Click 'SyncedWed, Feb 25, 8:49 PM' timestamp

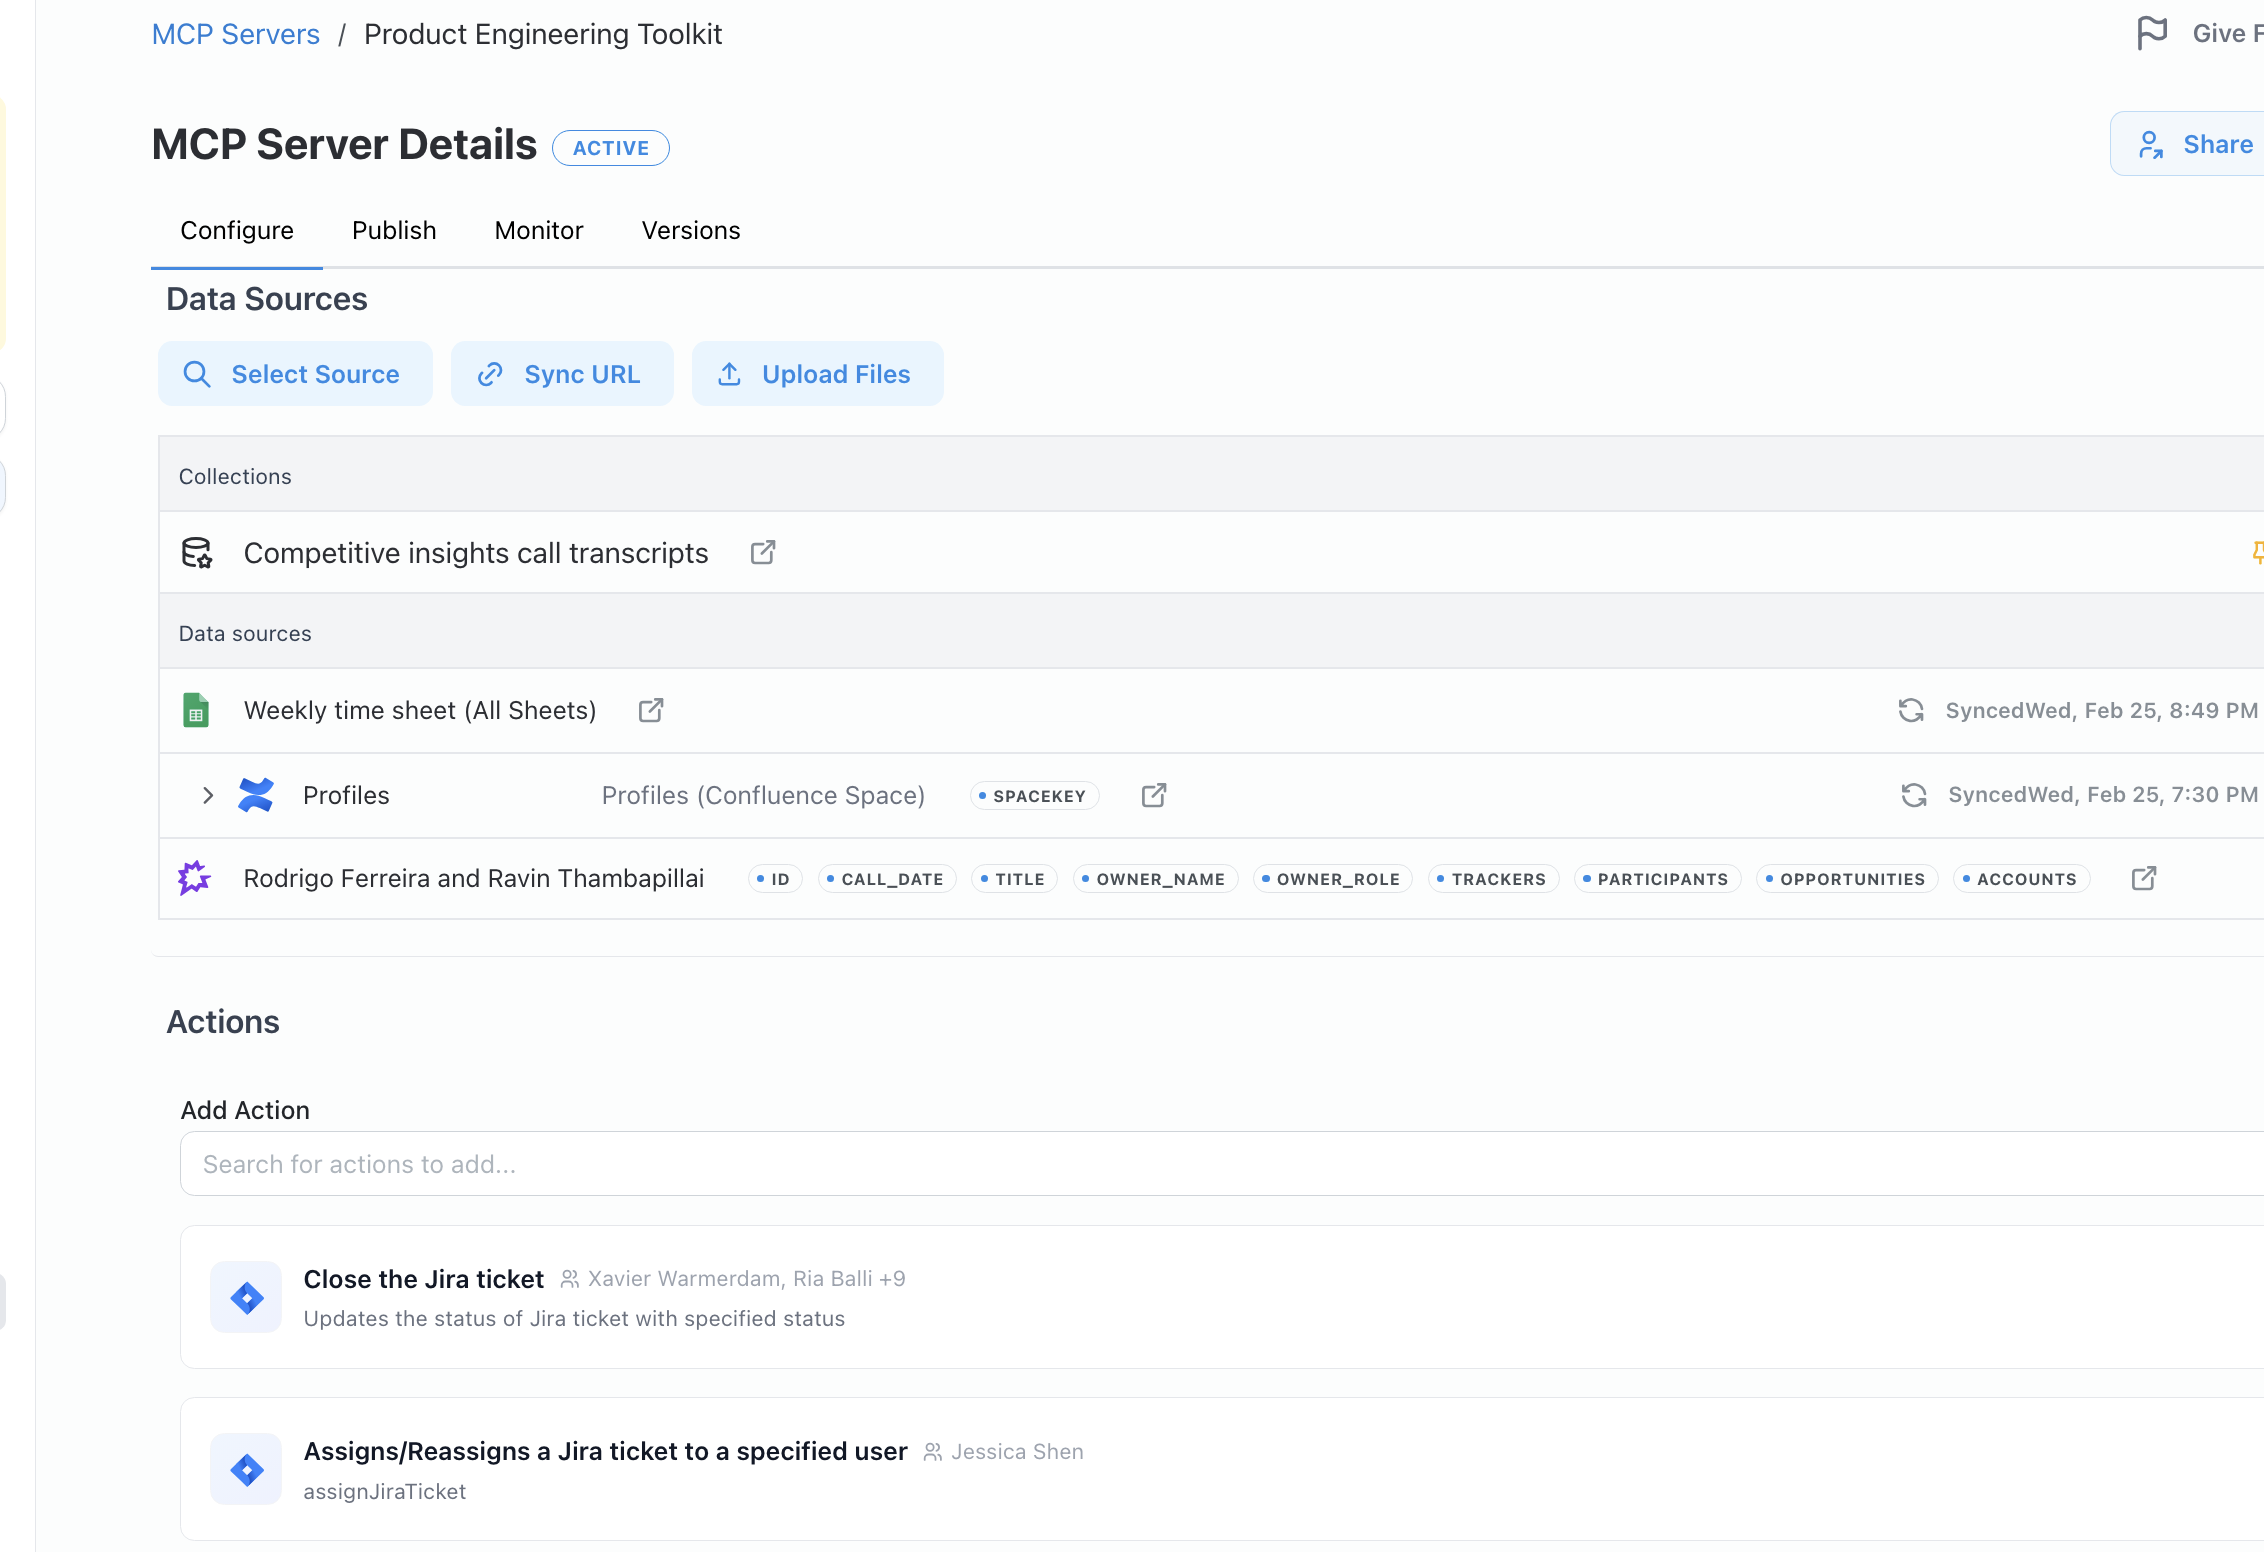point(2101,710)
